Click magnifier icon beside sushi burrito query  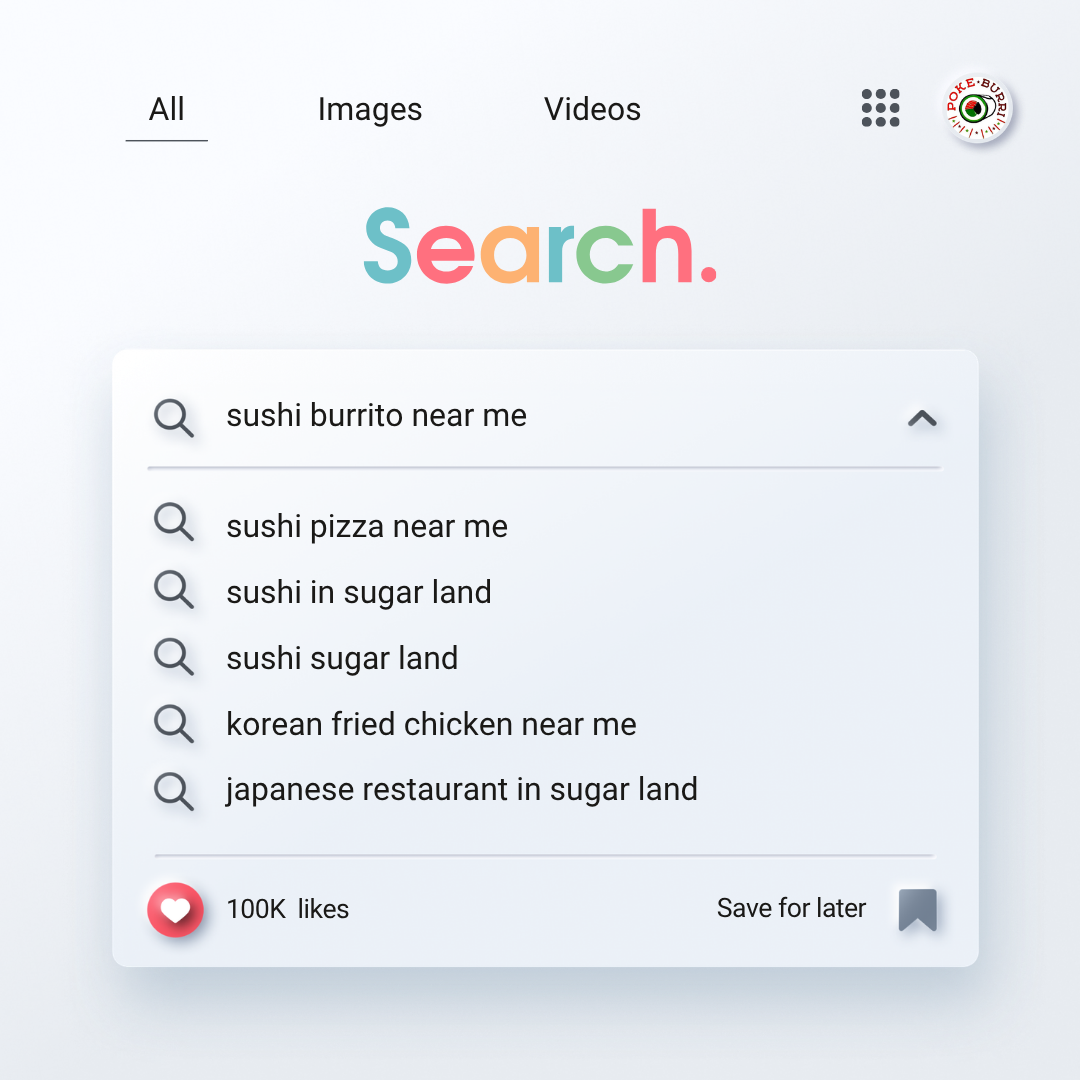[x=174, y=417]
